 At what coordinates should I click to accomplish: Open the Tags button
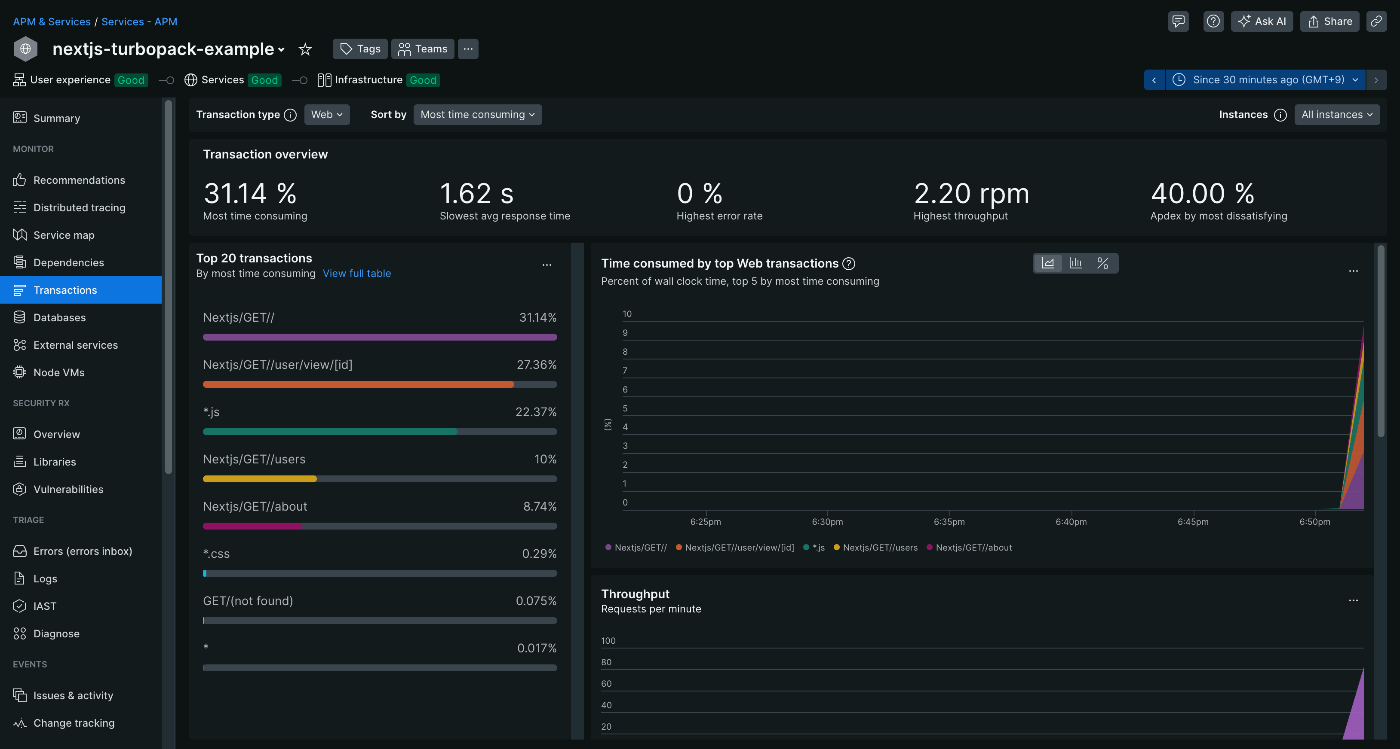(360, 49)
